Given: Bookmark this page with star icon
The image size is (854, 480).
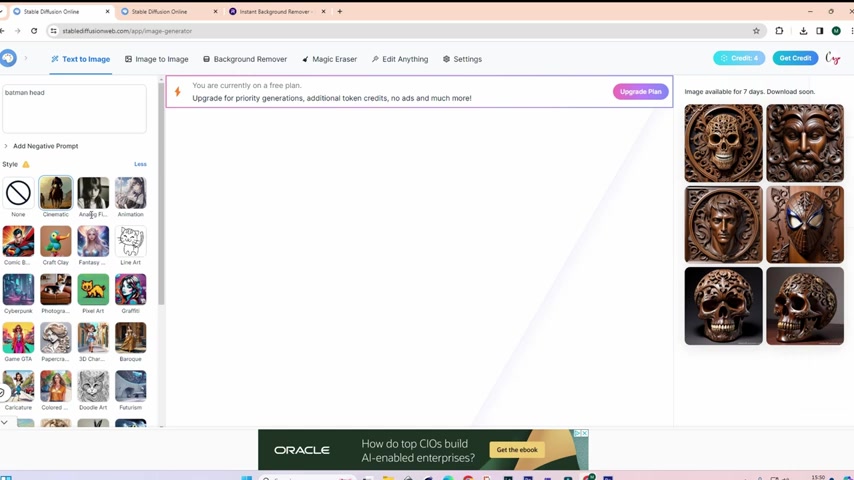Looking at the screenshot, I should click(x=756, y=31).
